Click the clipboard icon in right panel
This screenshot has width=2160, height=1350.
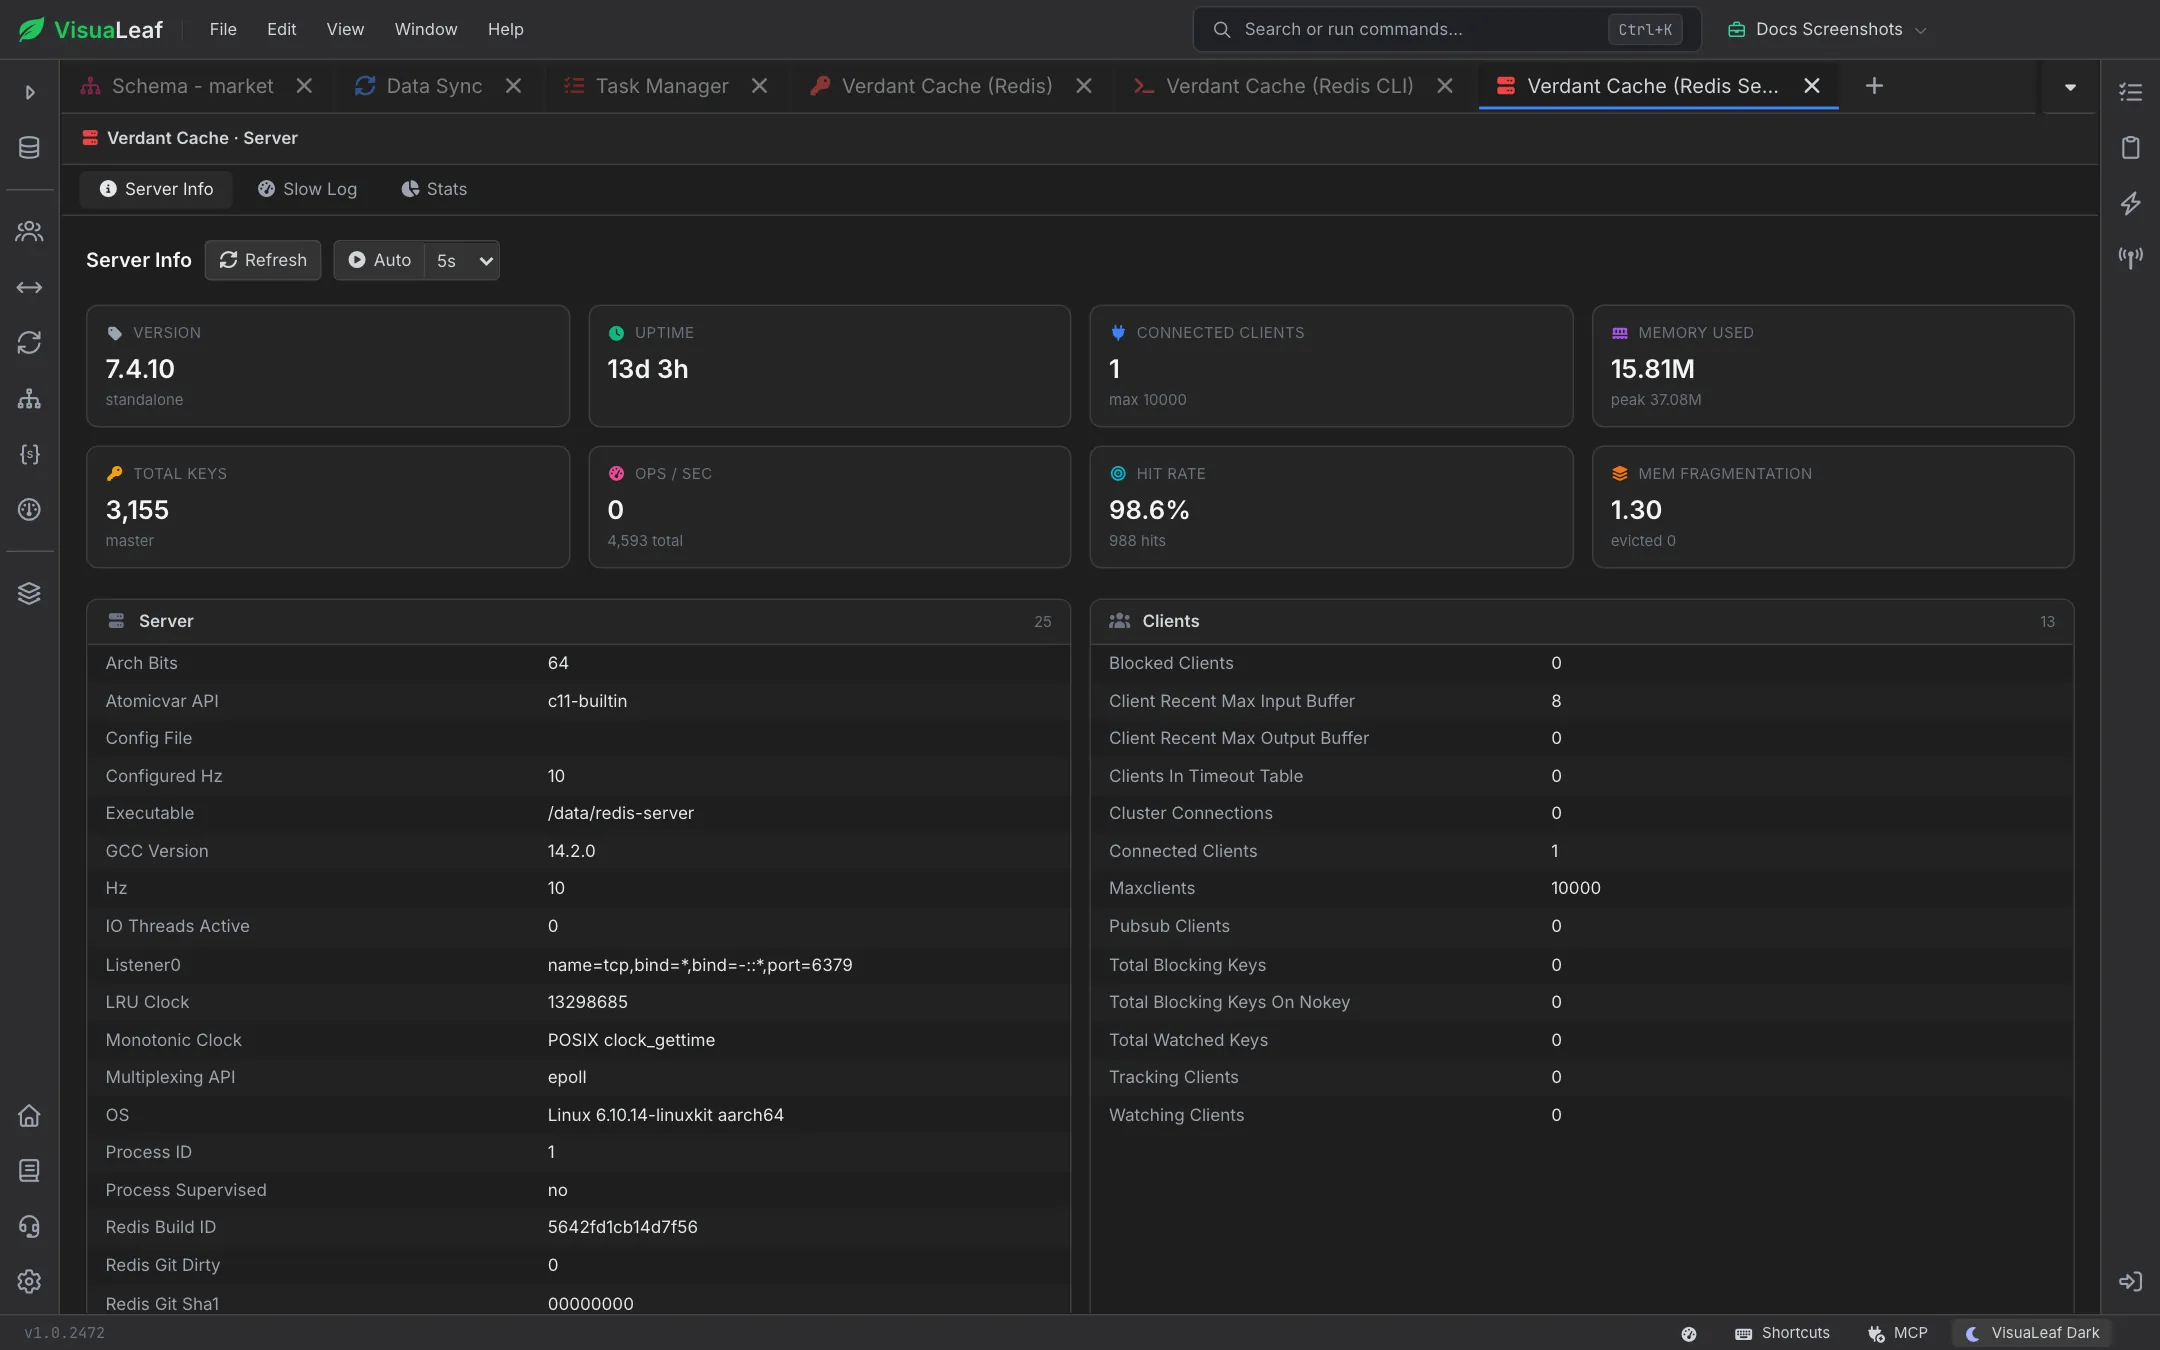pos(2130,148)
